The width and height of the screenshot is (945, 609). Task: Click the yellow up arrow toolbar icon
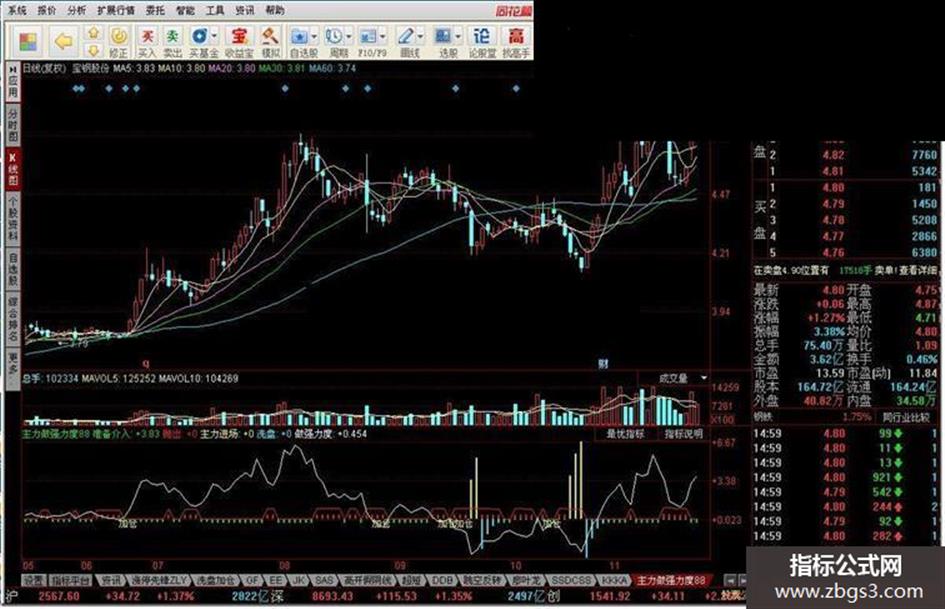(93, 33)
